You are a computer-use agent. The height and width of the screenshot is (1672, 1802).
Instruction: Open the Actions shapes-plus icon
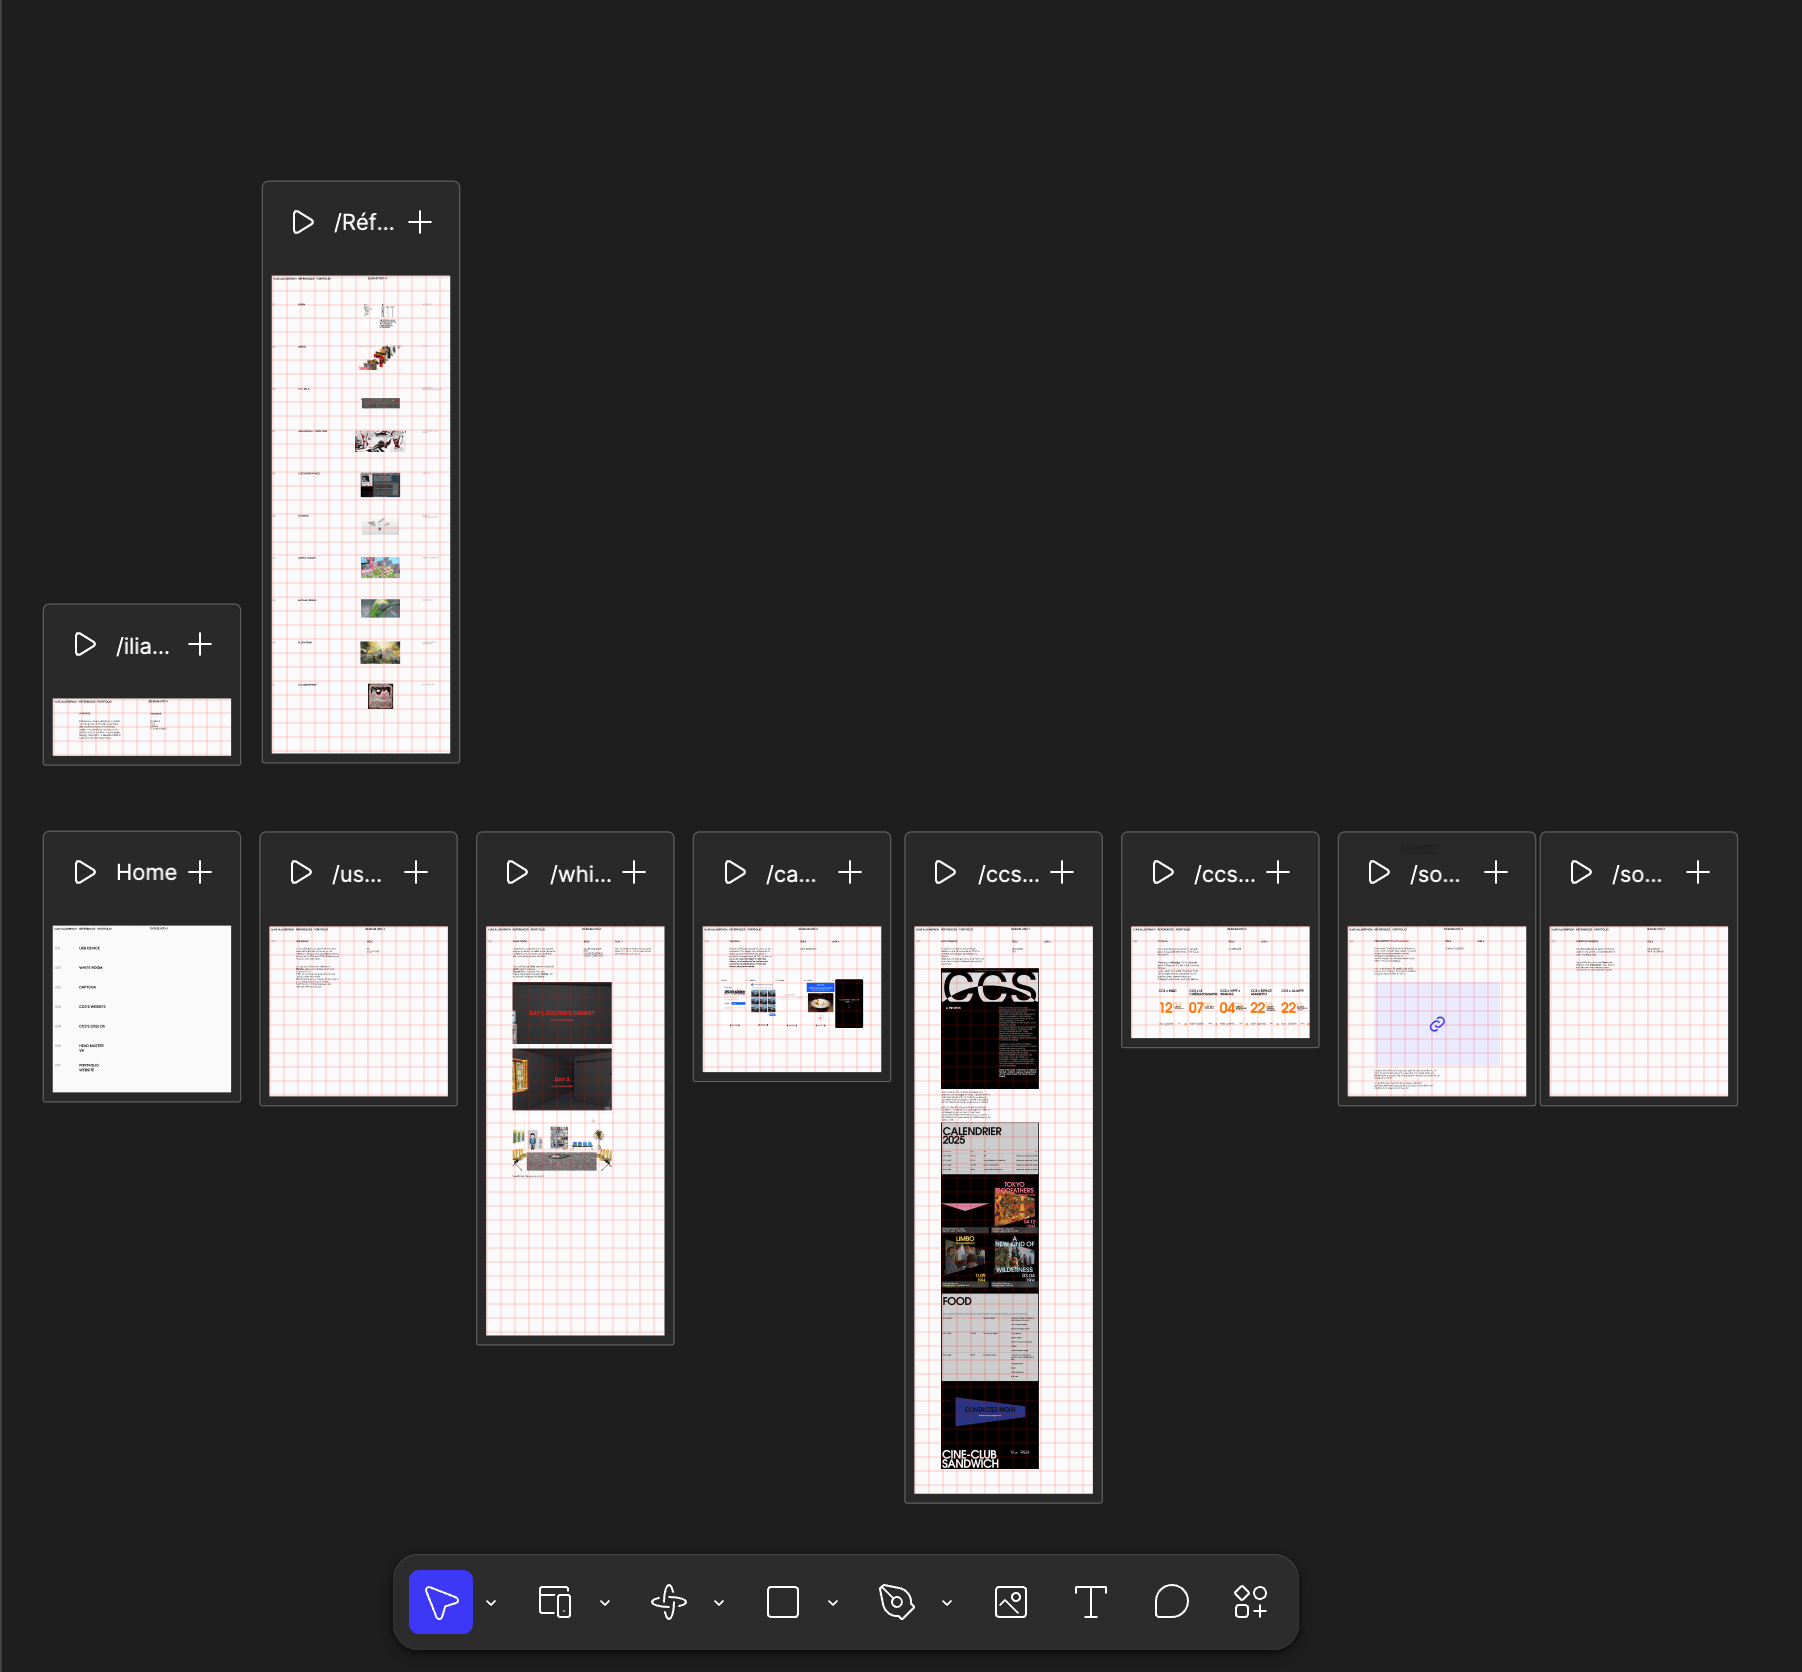(x=1250, y=1602)
